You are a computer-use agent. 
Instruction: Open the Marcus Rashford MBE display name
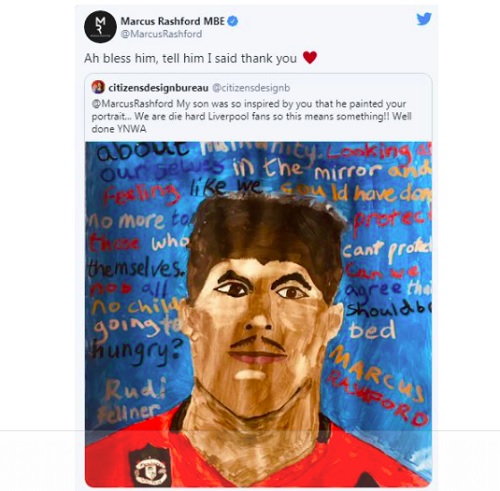pyautogui.click(x=172, y=21)
